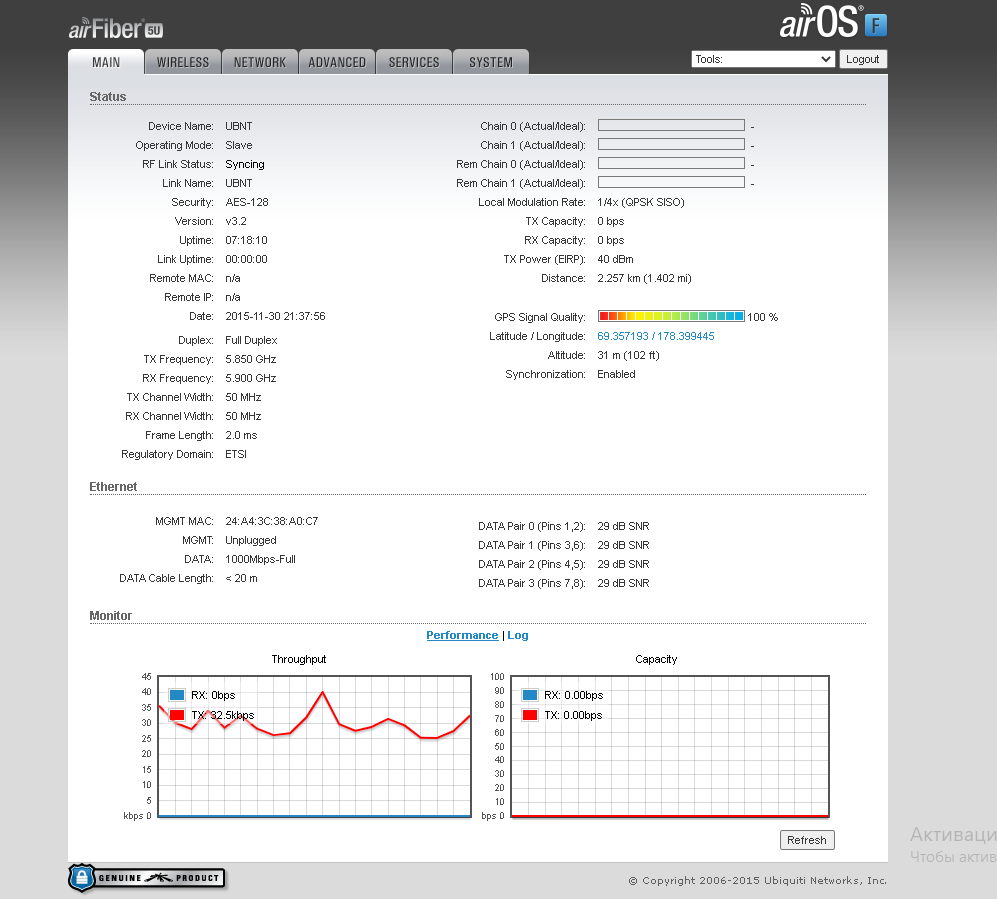Click the Genuine Product badge
This screenshot has width=997, height=899.
click(x=147, y=878)
